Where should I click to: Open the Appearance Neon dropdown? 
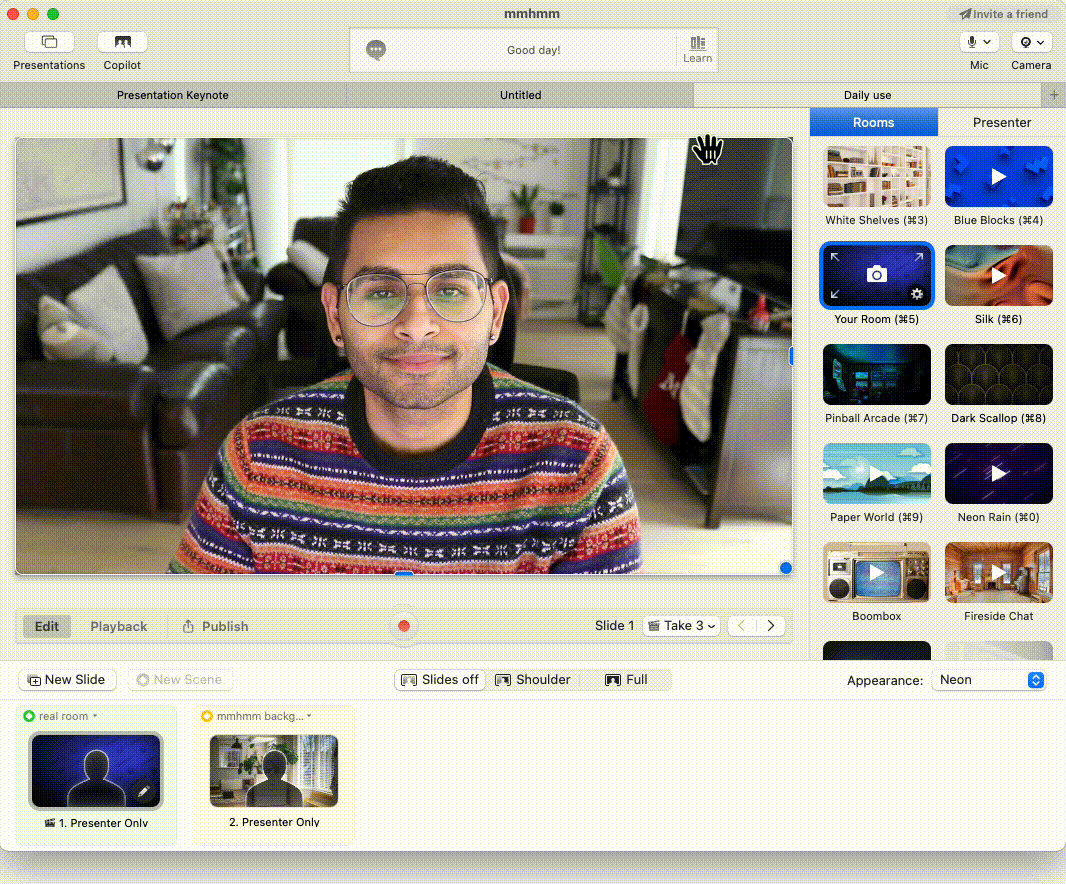tap(989, 680)
